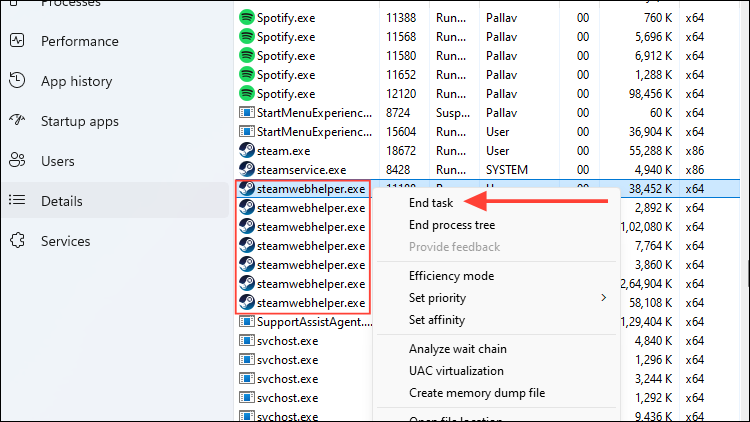Click the Details list icon
750x422 pixels.
17,200
